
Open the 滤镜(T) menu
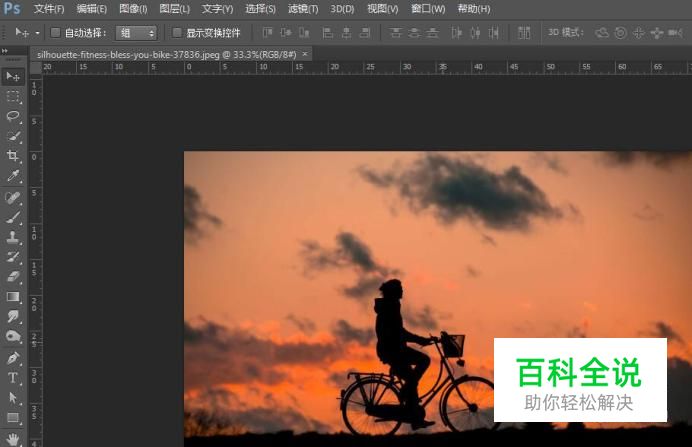pyautogui.click(x=303, y=9)
